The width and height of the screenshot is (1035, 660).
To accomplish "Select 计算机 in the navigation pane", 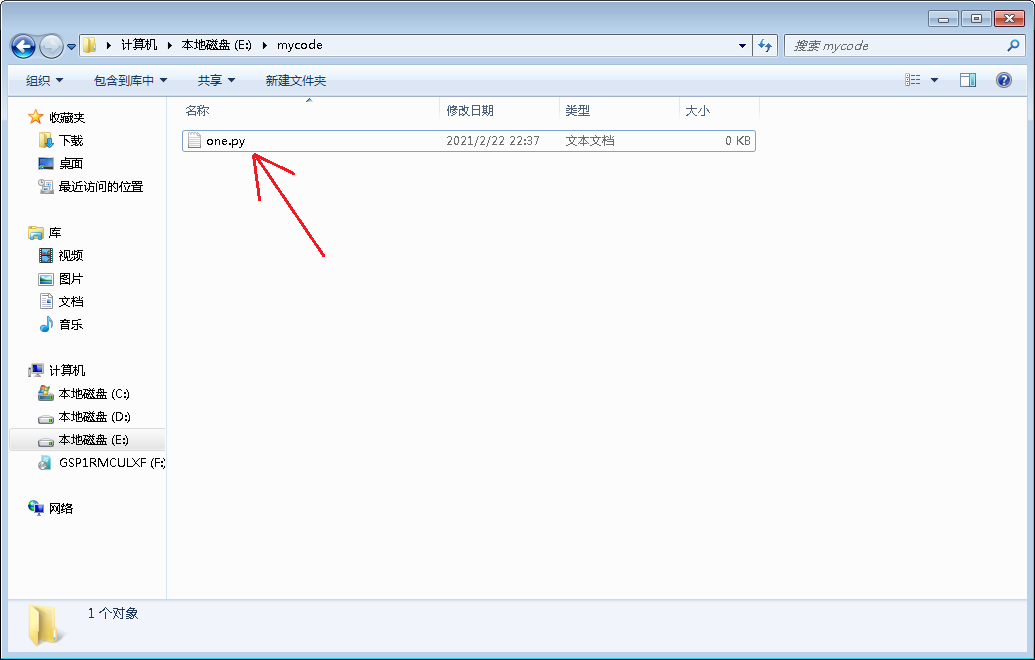I will pyautogui.click(x=67, y=370).
